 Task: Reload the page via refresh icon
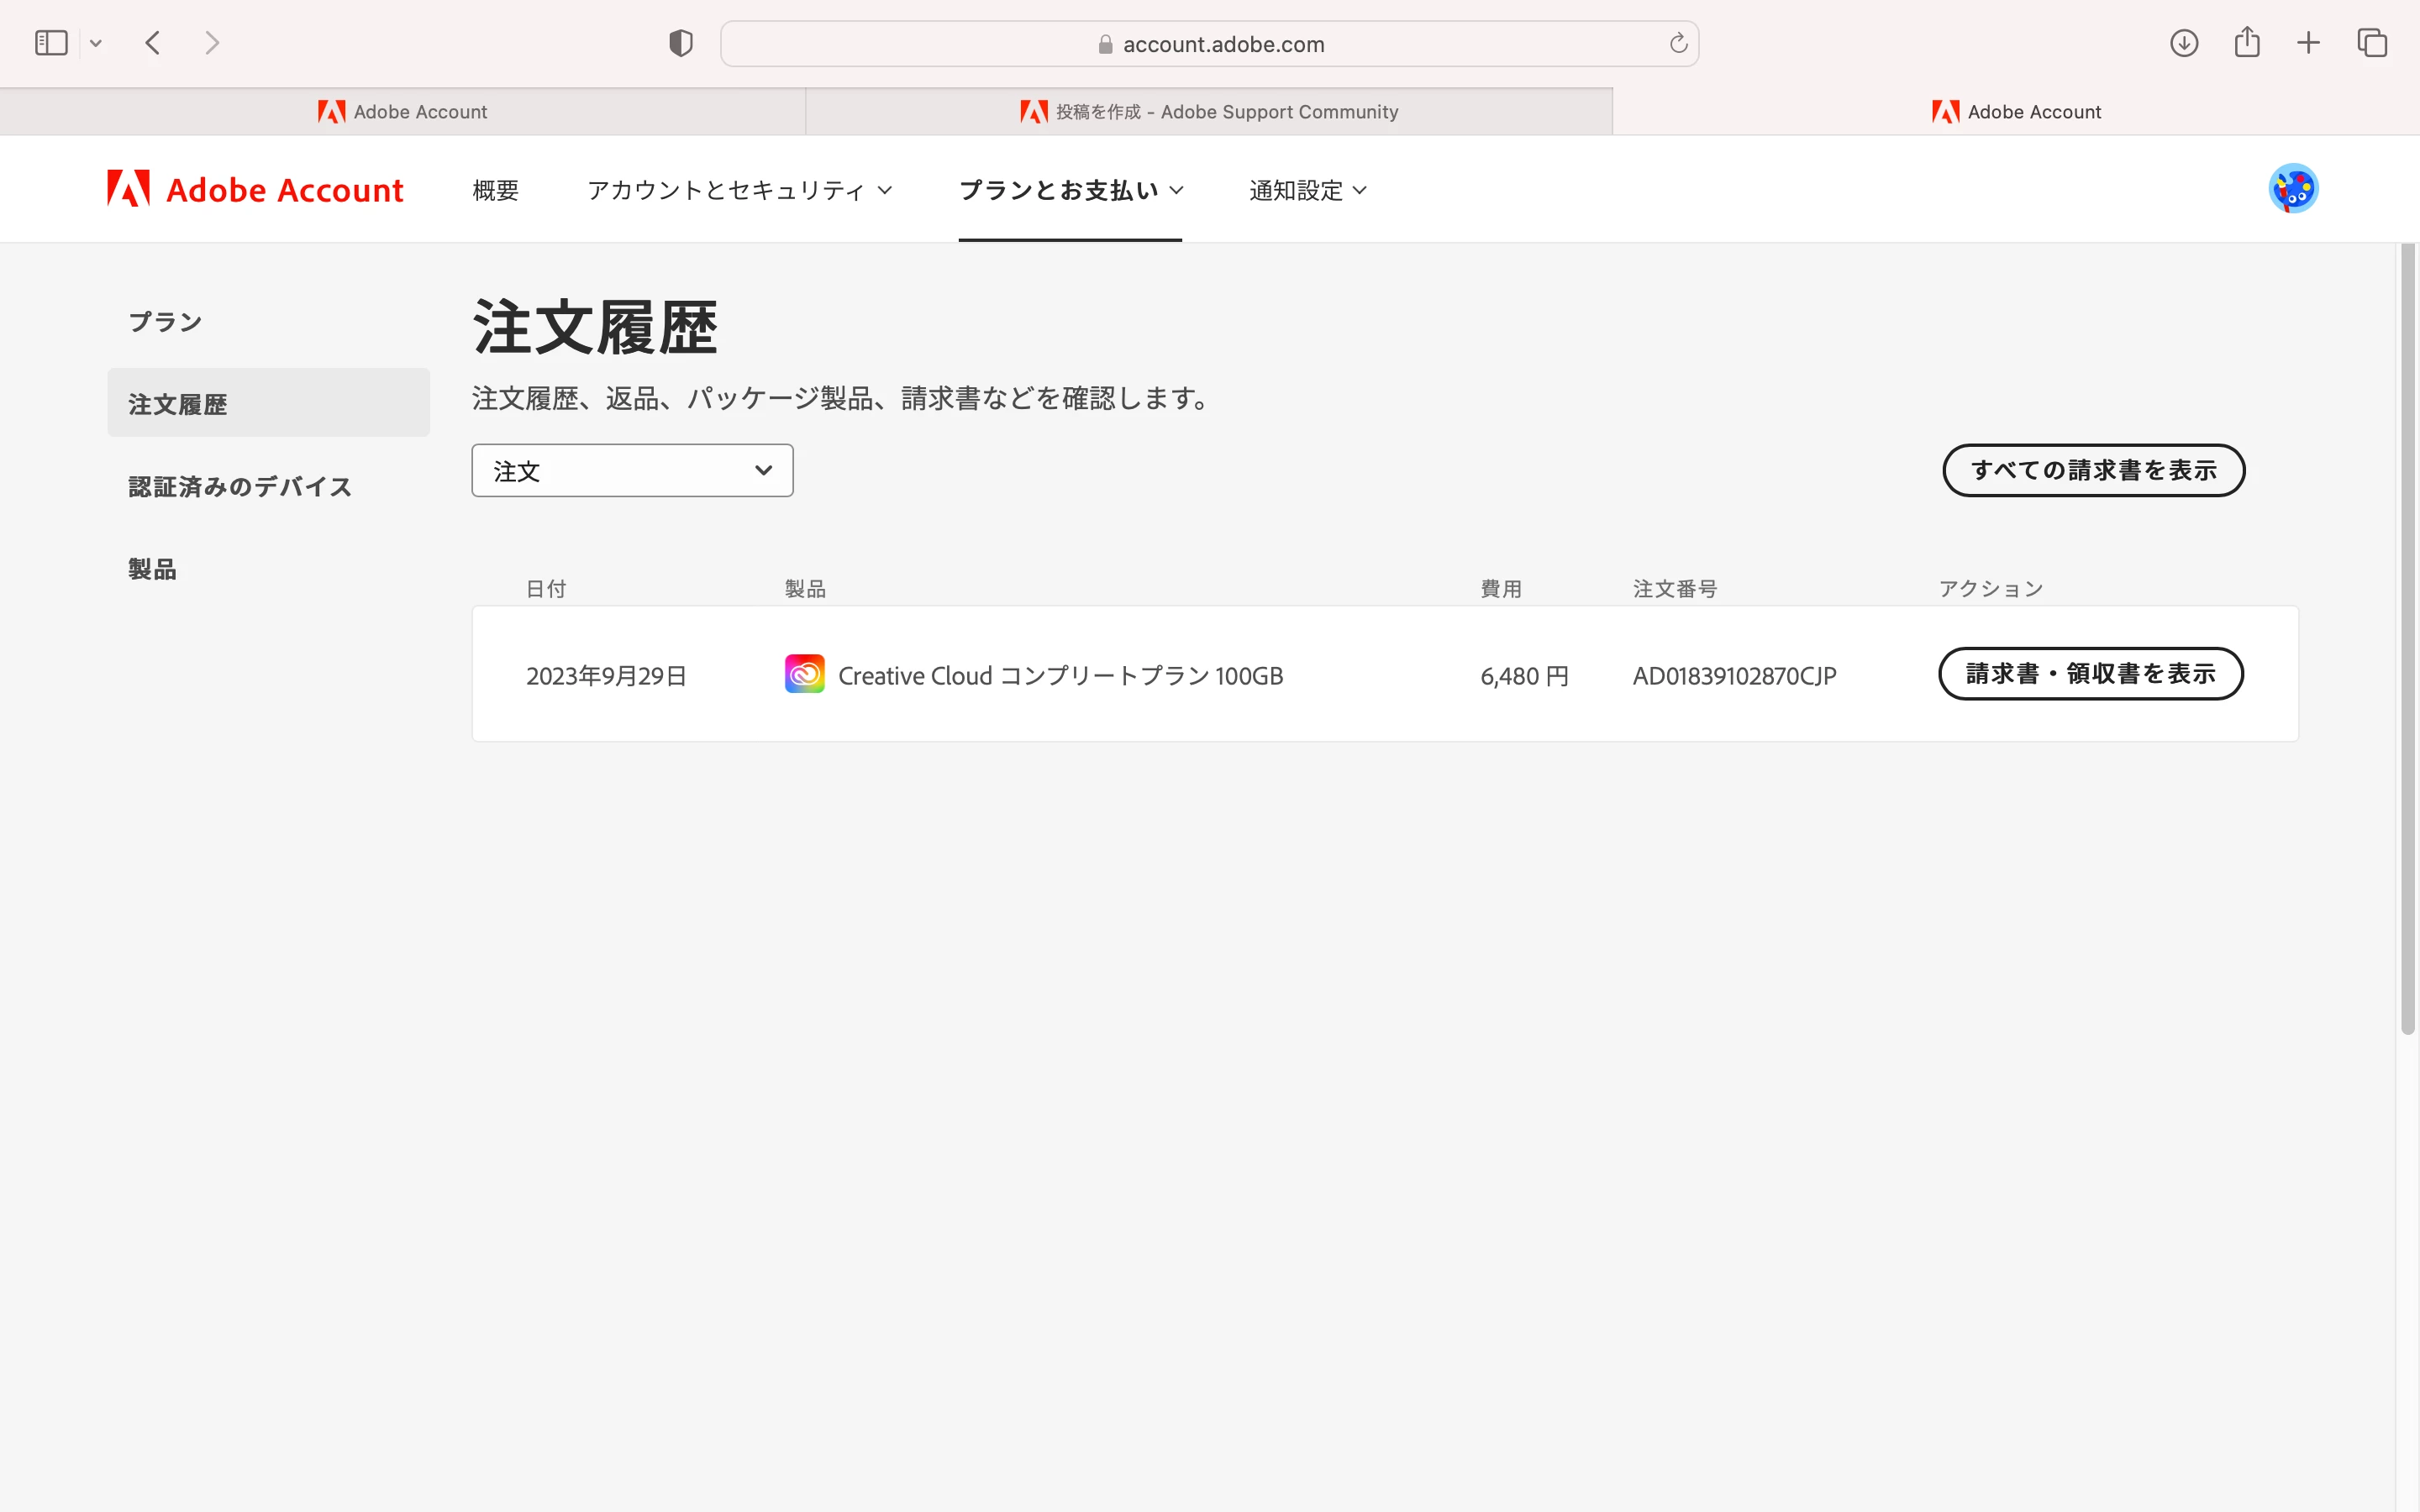tap(1678, 43)
